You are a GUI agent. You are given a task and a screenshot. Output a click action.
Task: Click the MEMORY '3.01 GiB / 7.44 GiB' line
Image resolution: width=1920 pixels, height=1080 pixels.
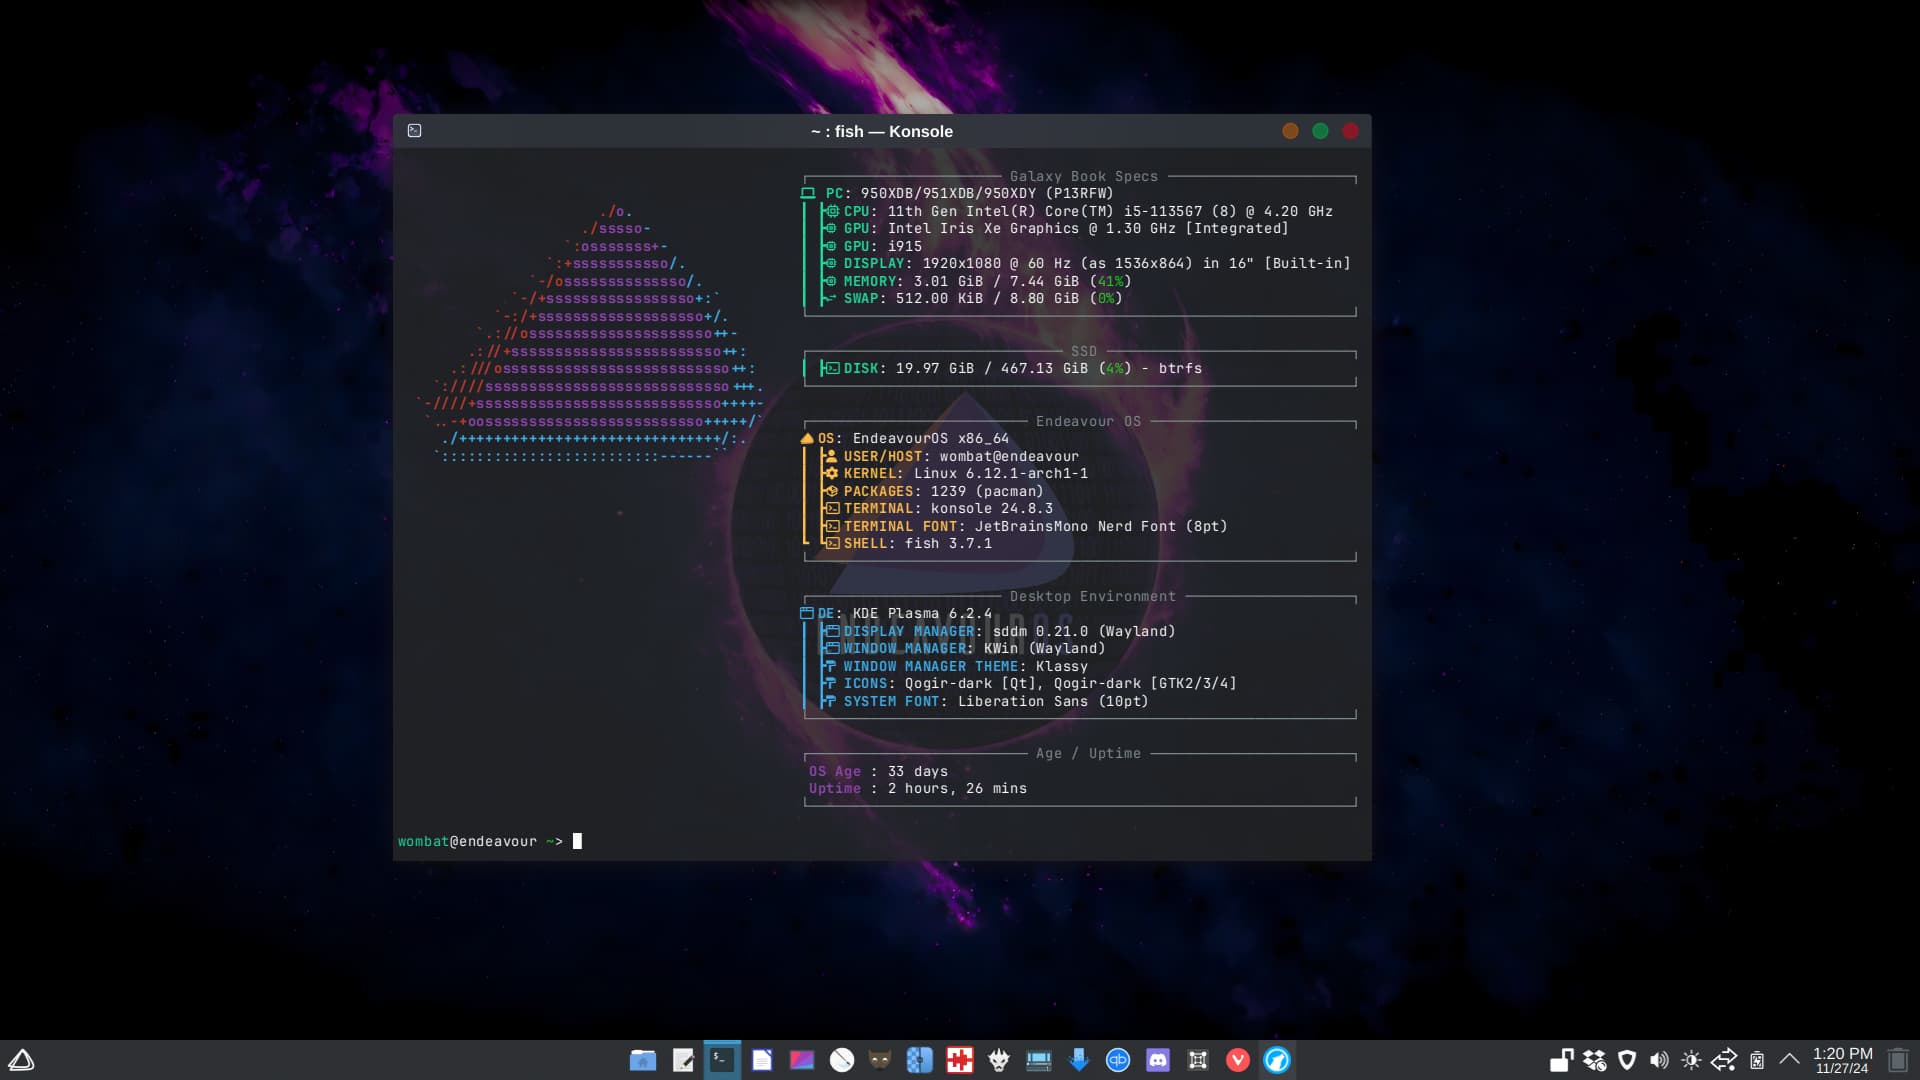pyautogui.click(x=977, y=281)
